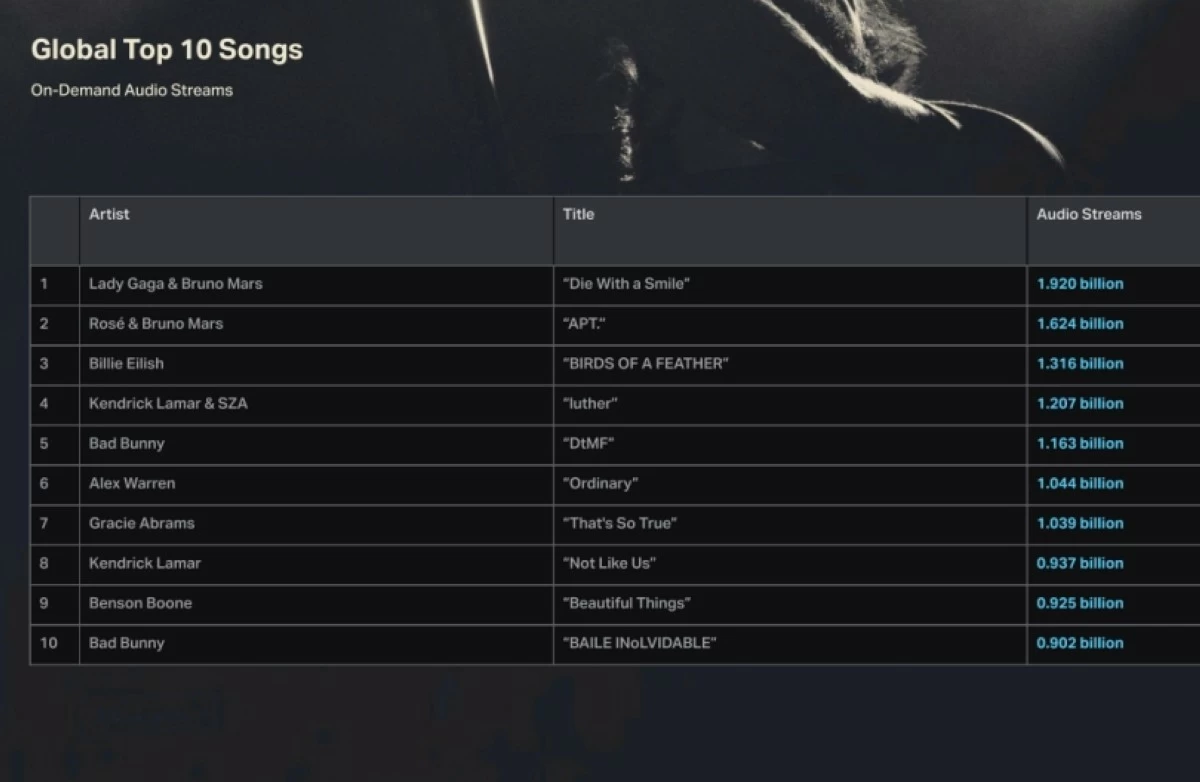Select the Title column header
The height and width of the screenshot is (782, 1200).
pos(578,214)
